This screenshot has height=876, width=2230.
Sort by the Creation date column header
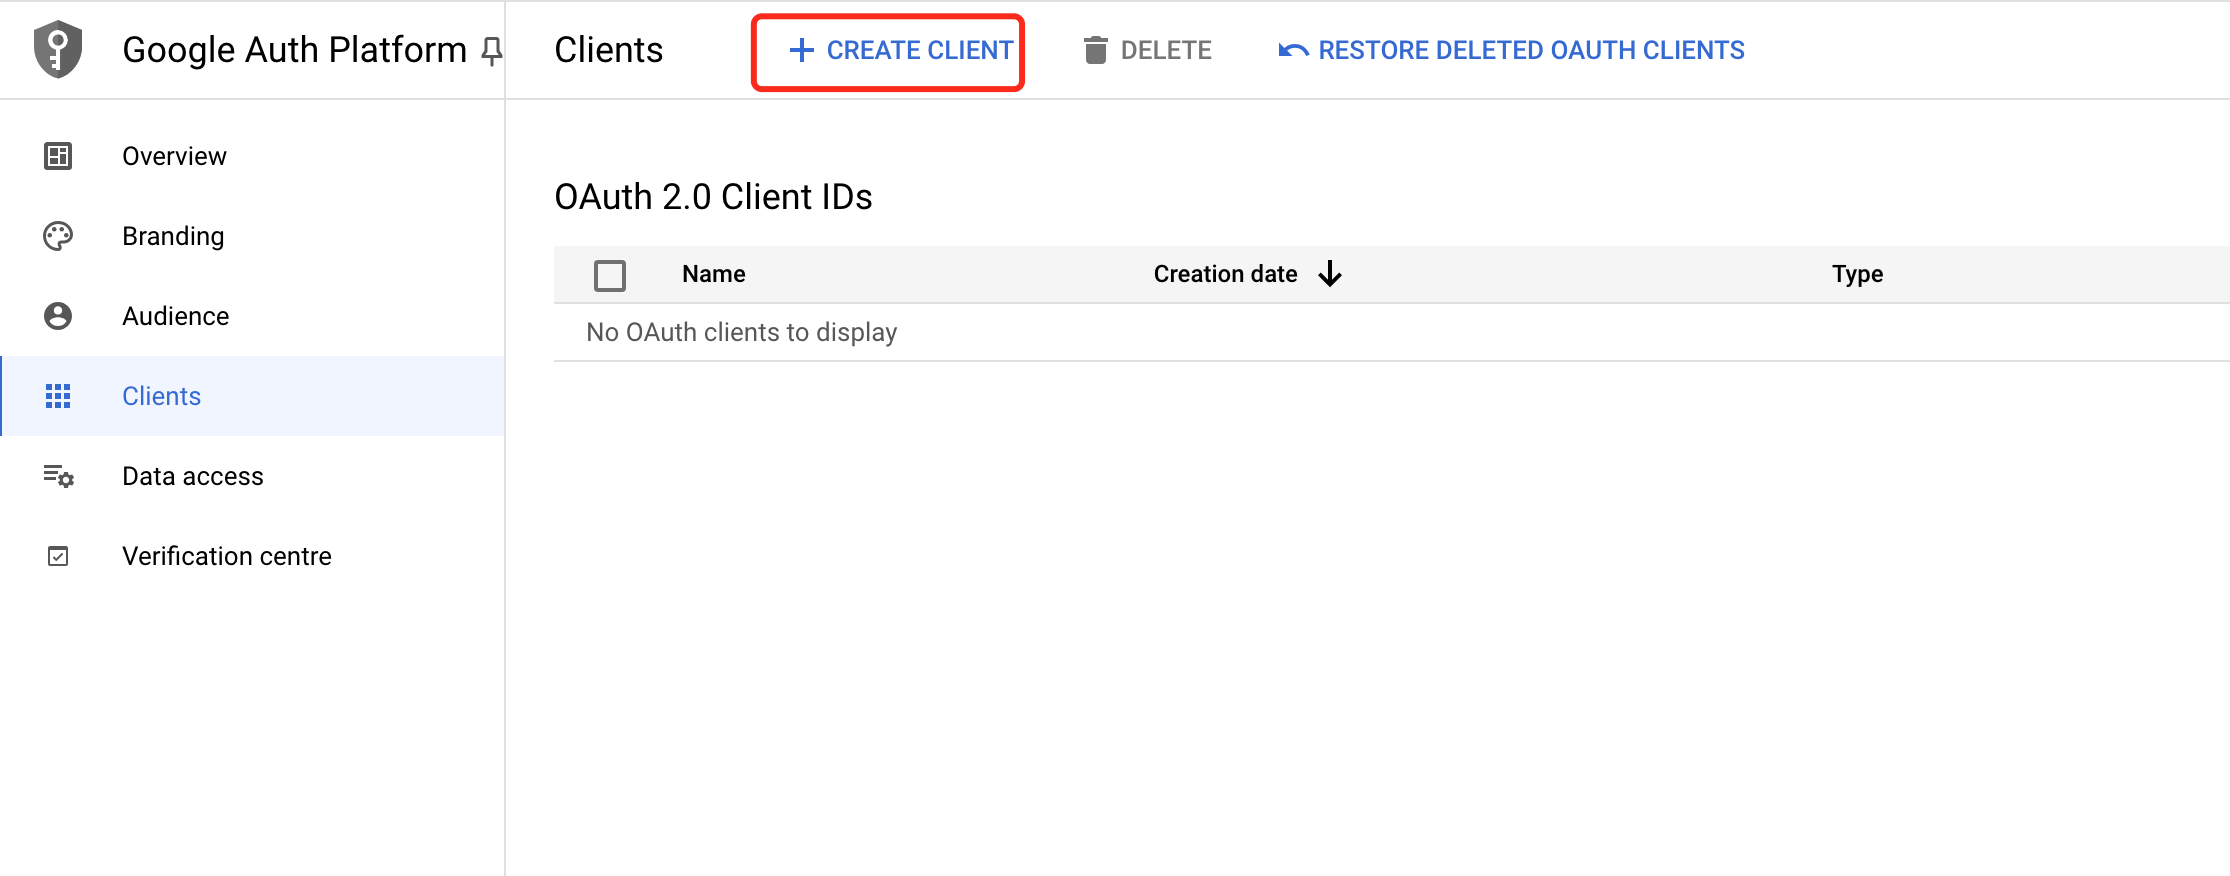[x=1225, y=274]
